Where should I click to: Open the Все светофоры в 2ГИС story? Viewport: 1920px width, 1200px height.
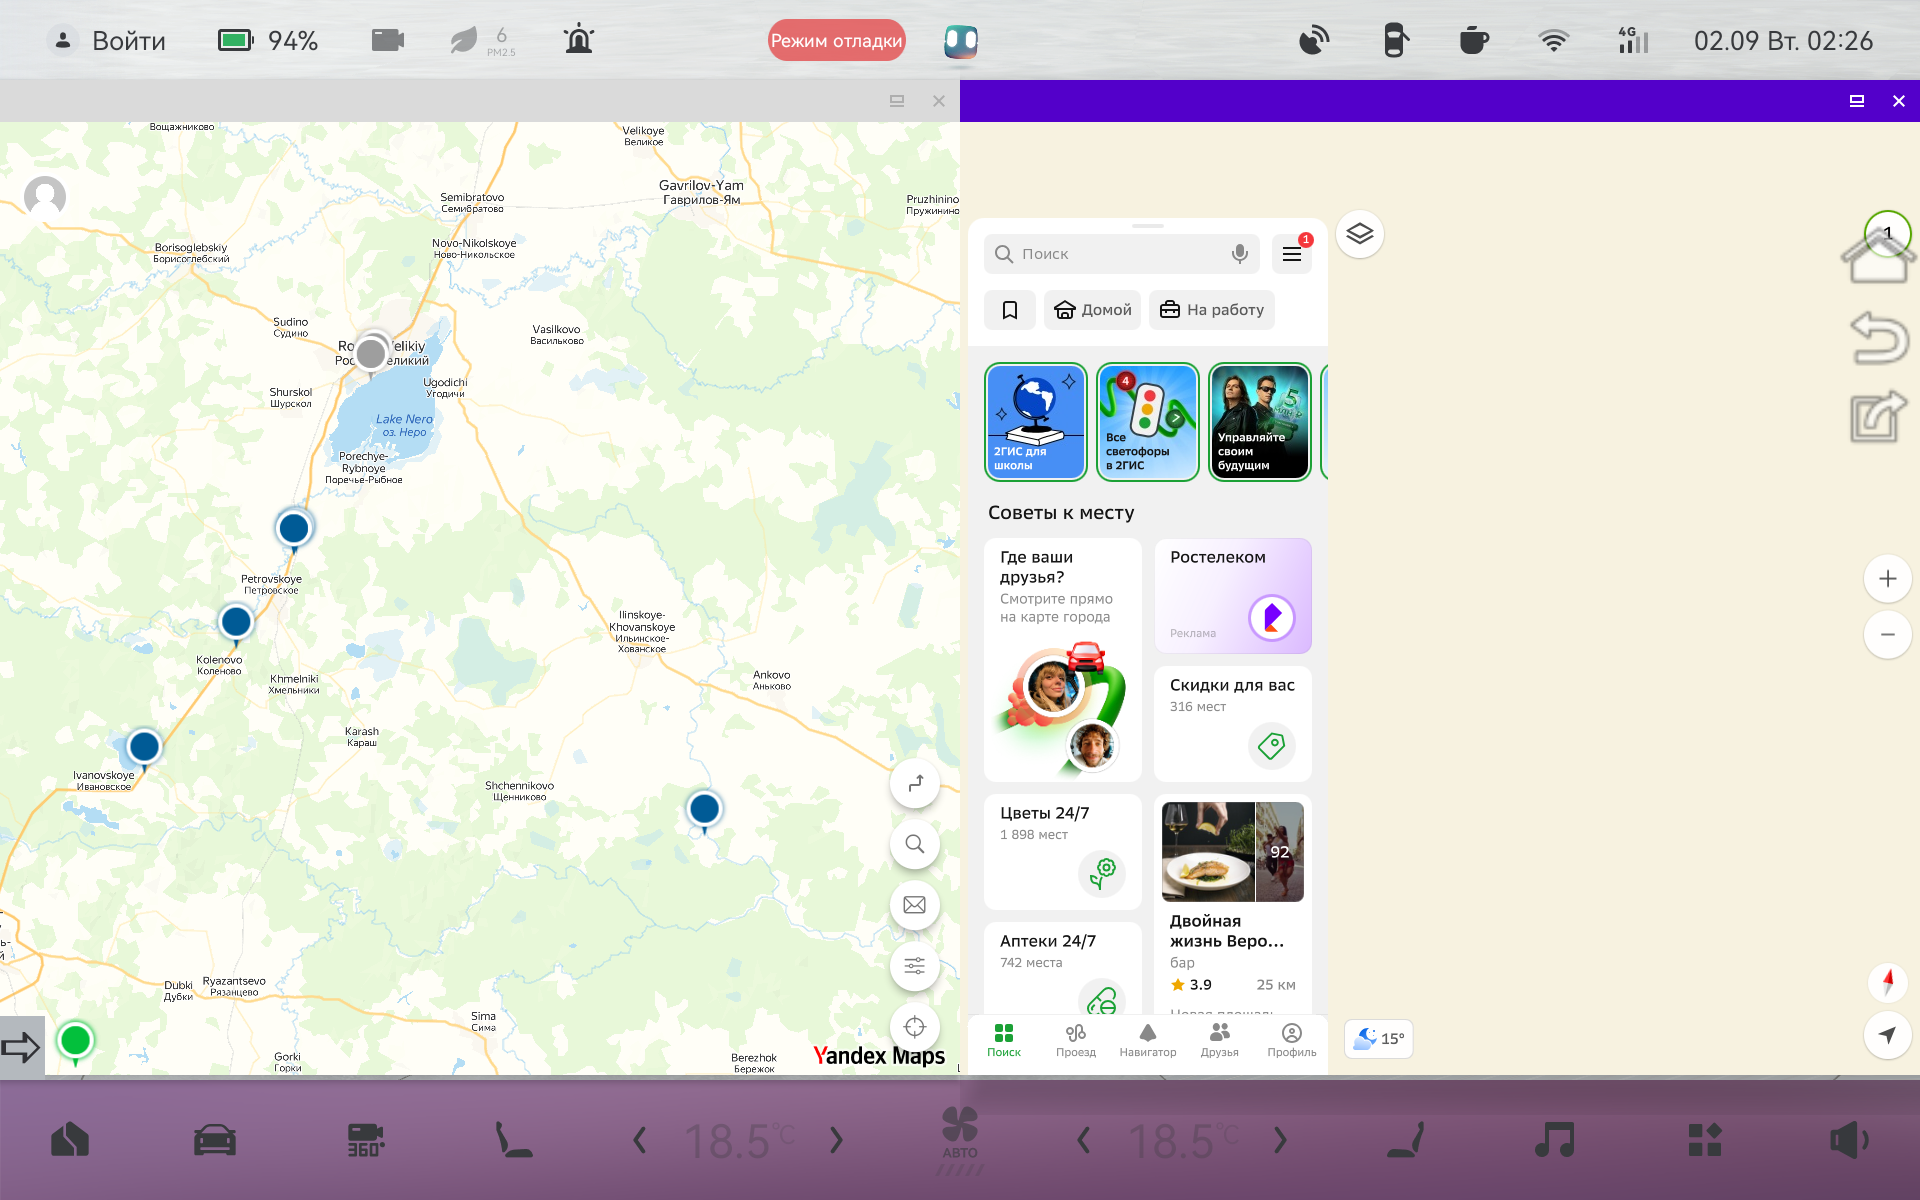[x=1148, y=422]
